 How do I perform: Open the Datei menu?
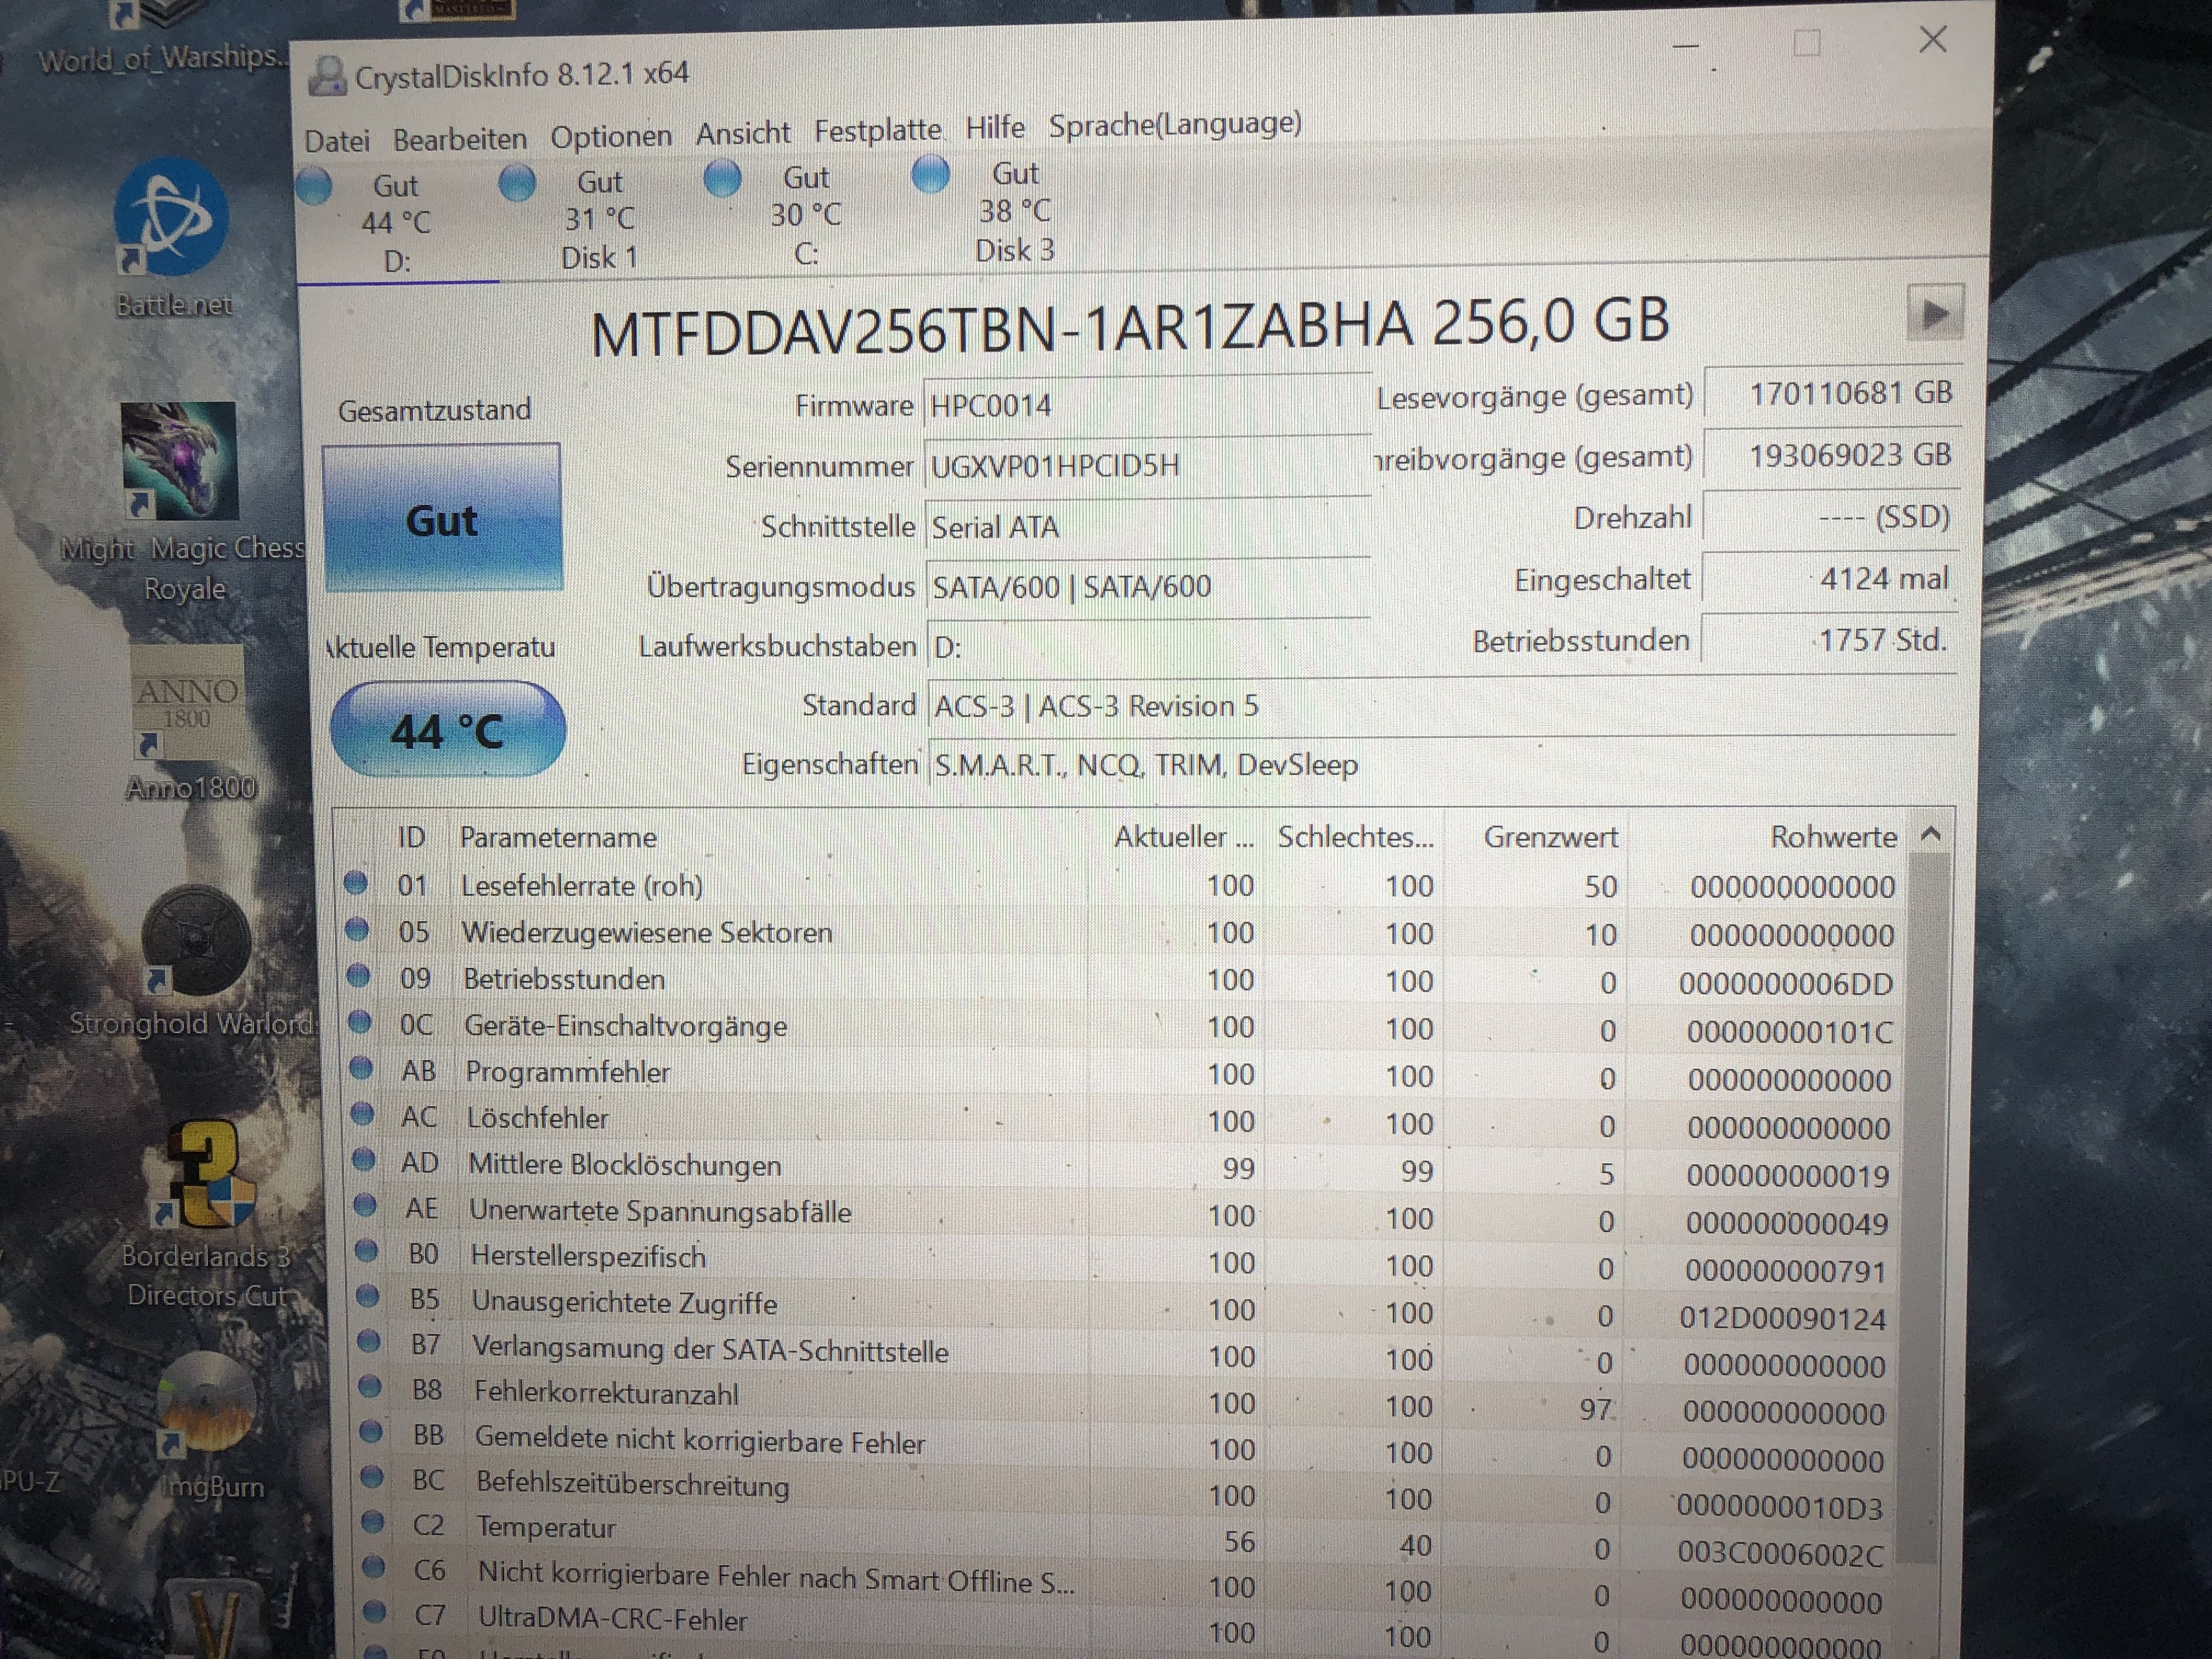(x=337, y=141)
